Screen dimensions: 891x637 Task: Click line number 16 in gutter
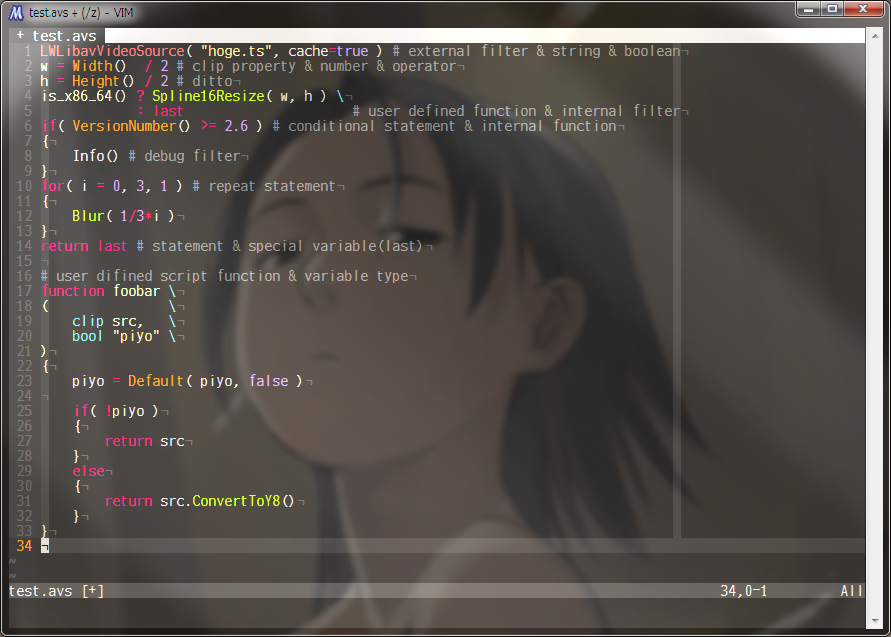[24, 276]
